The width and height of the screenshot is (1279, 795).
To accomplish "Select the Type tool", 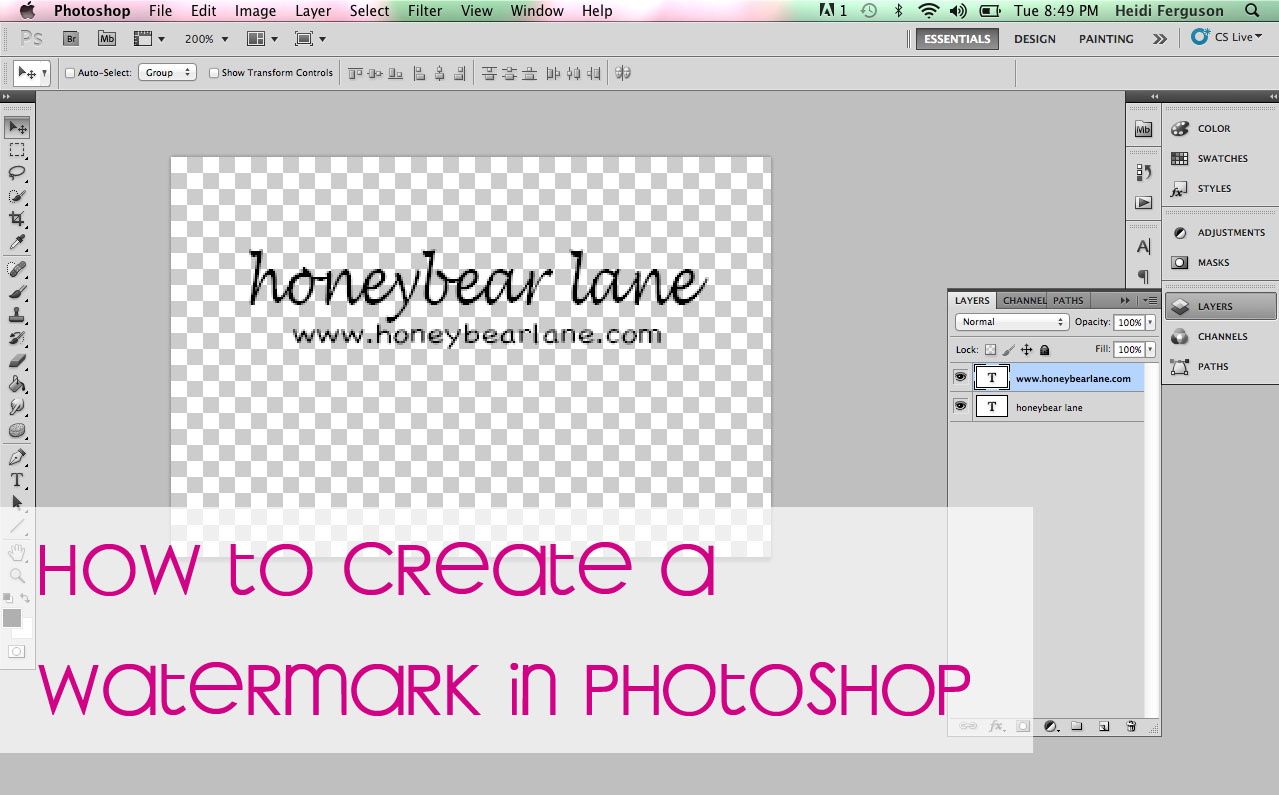I will (x=17, y=480).
